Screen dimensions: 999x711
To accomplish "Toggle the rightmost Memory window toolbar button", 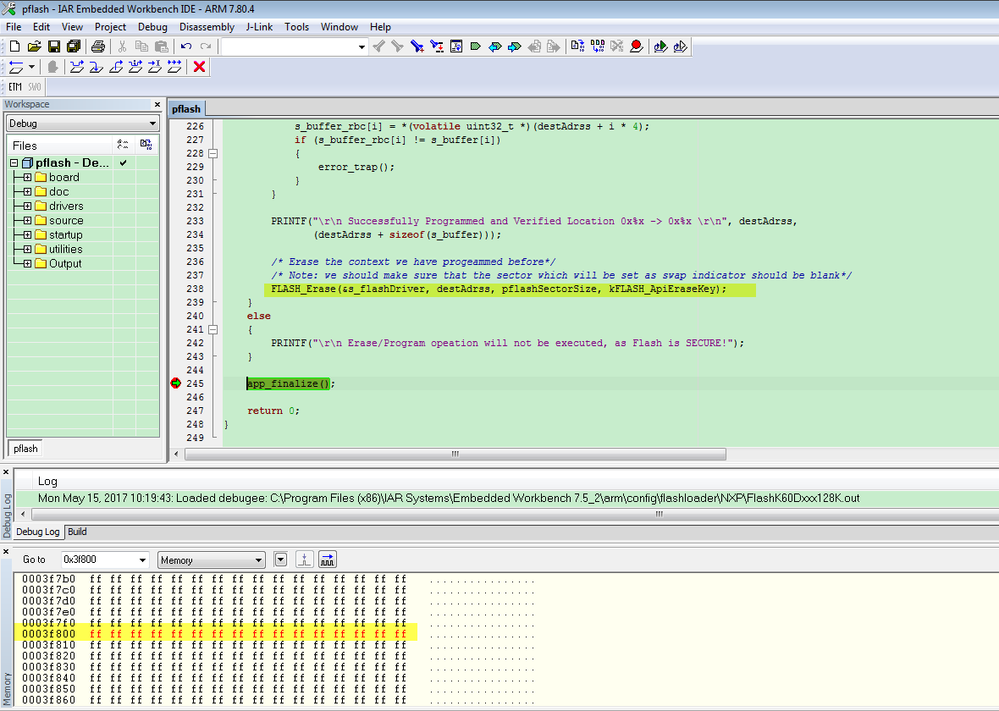I will point(327,559).
